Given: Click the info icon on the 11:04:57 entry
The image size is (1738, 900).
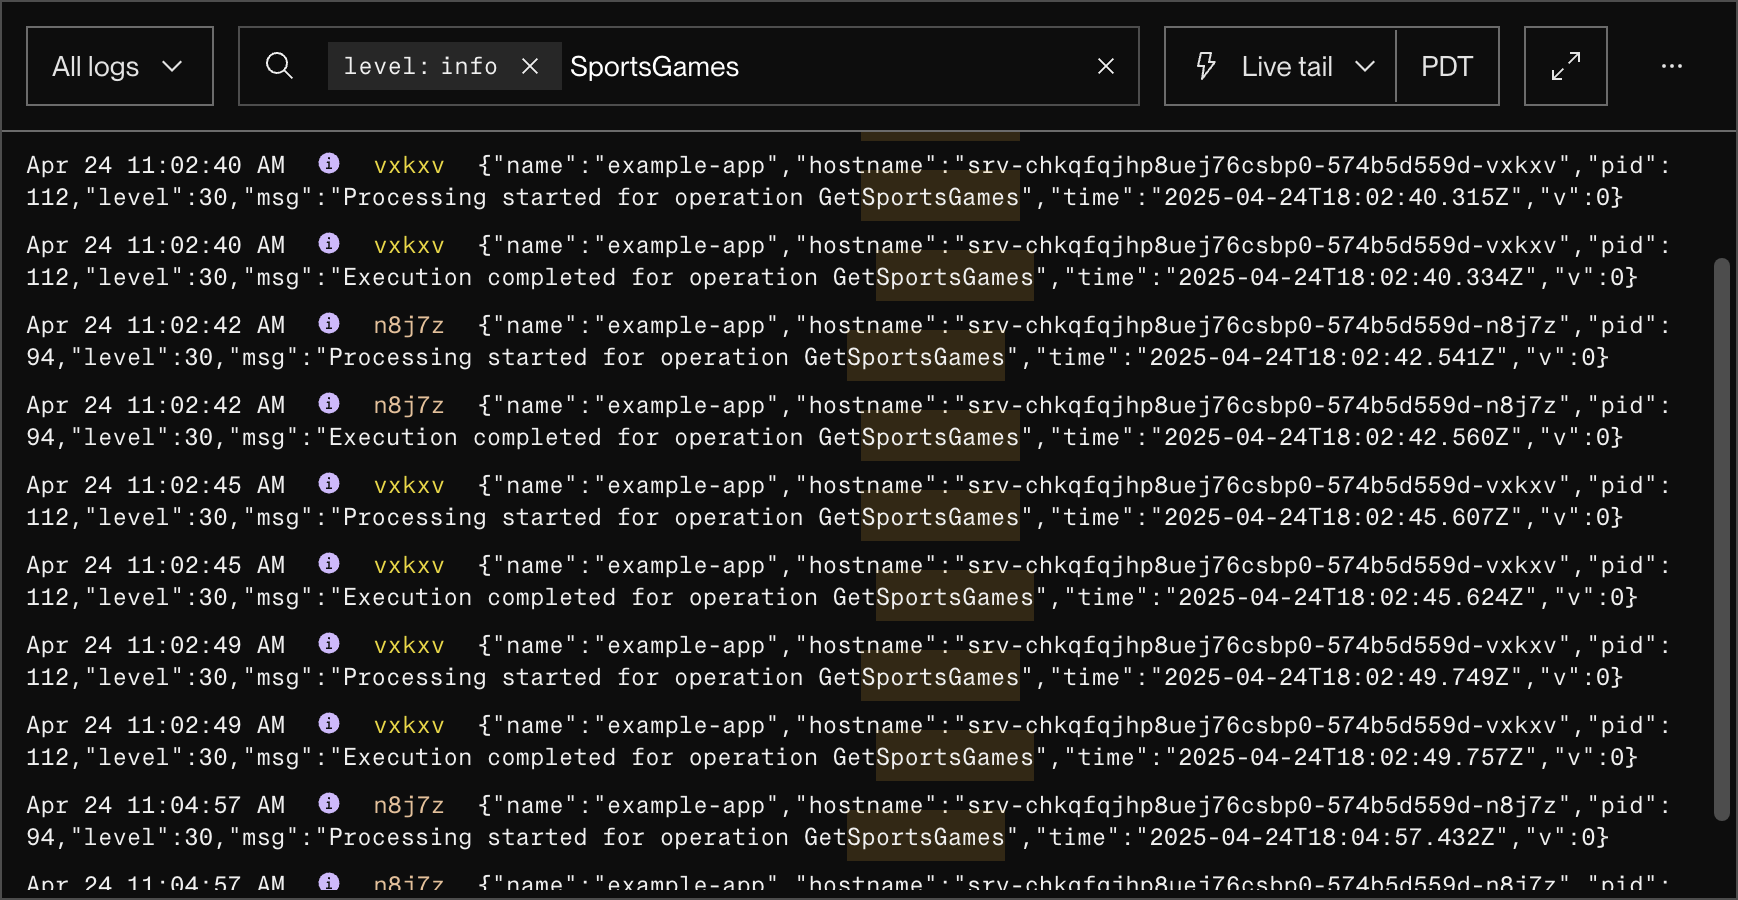Looking at the screenshot, I should 329,804.
